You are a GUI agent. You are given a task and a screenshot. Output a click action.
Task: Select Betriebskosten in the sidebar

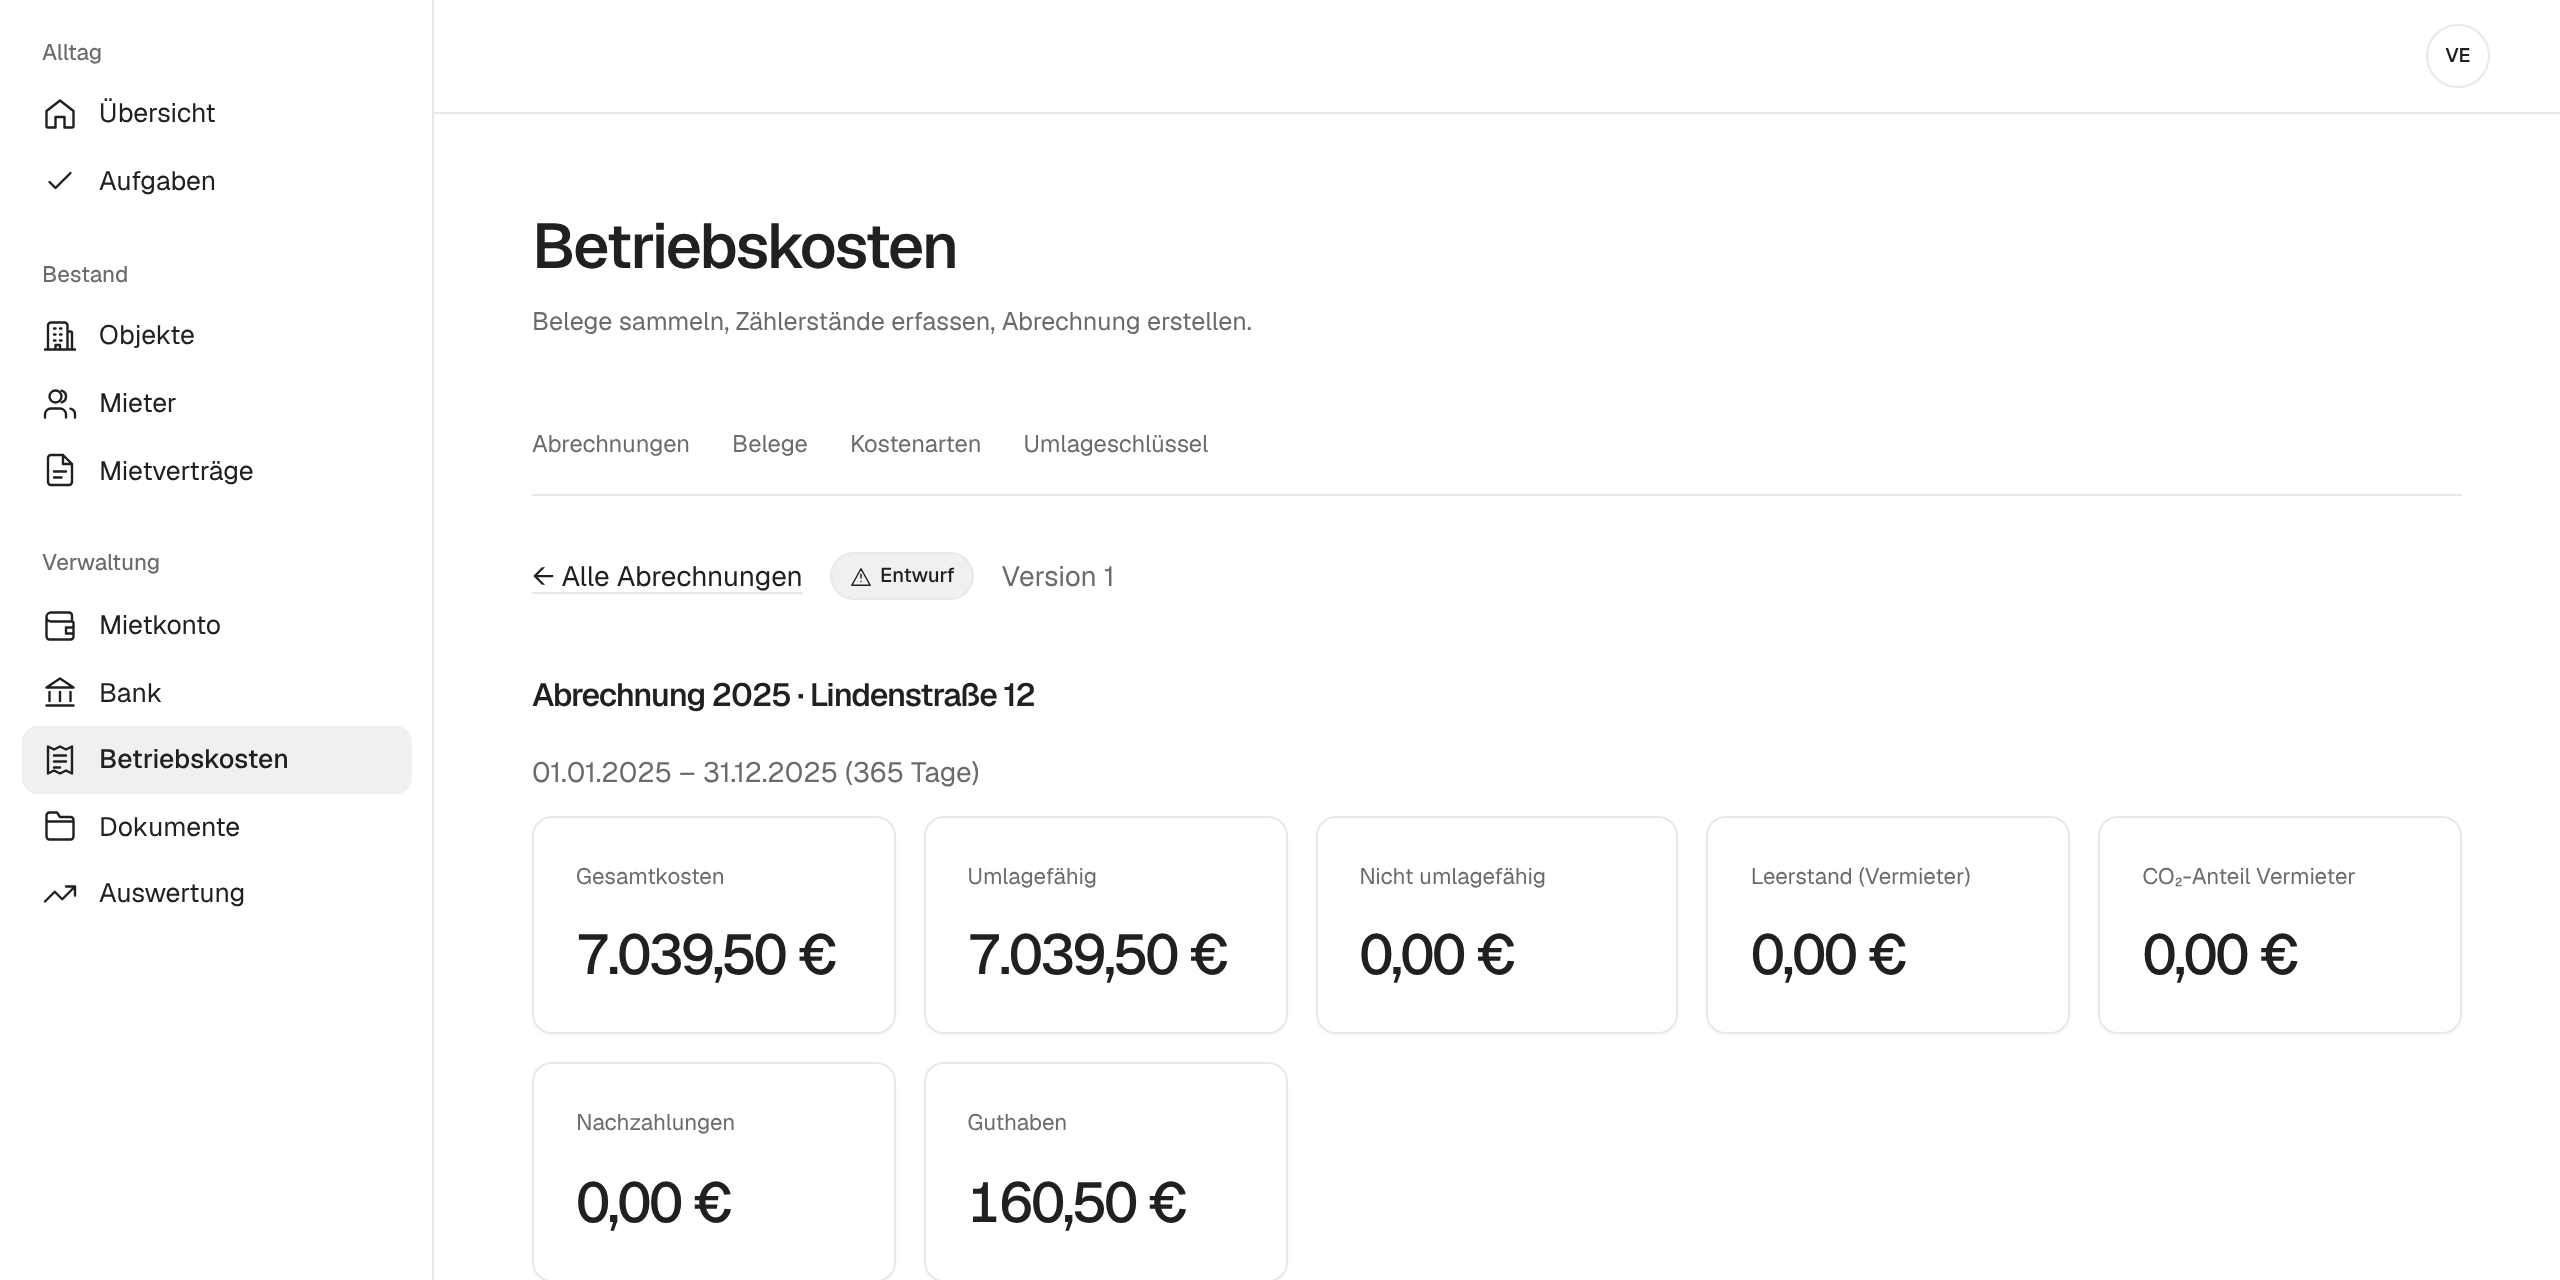(217, 760)
